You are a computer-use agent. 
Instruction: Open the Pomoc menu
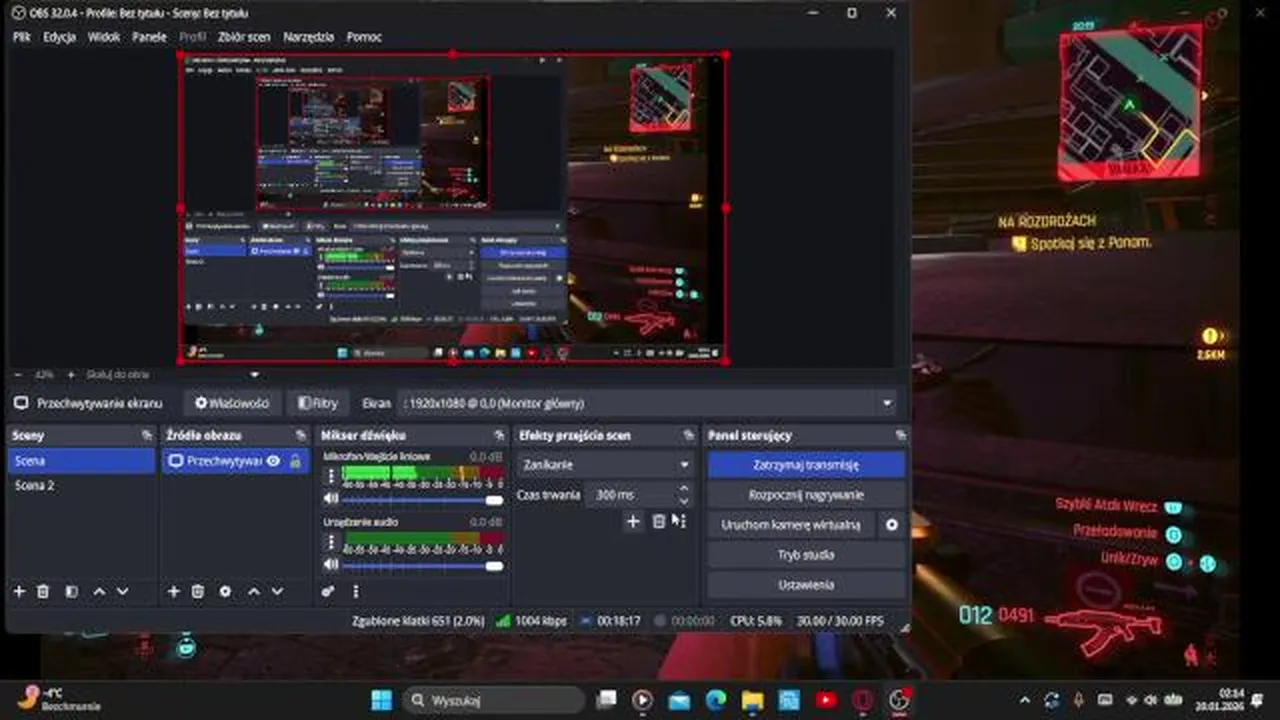pos(364,37)
